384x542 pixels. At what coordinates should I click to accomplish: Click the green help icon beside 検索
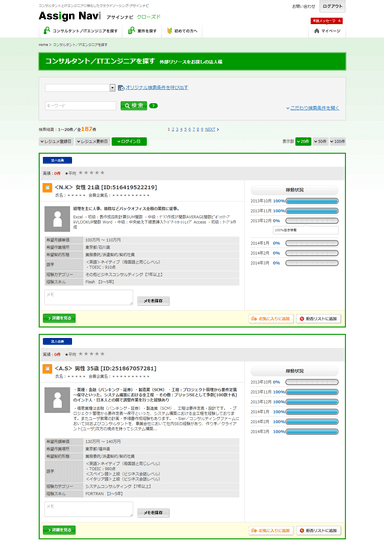(x=153, y=105)
